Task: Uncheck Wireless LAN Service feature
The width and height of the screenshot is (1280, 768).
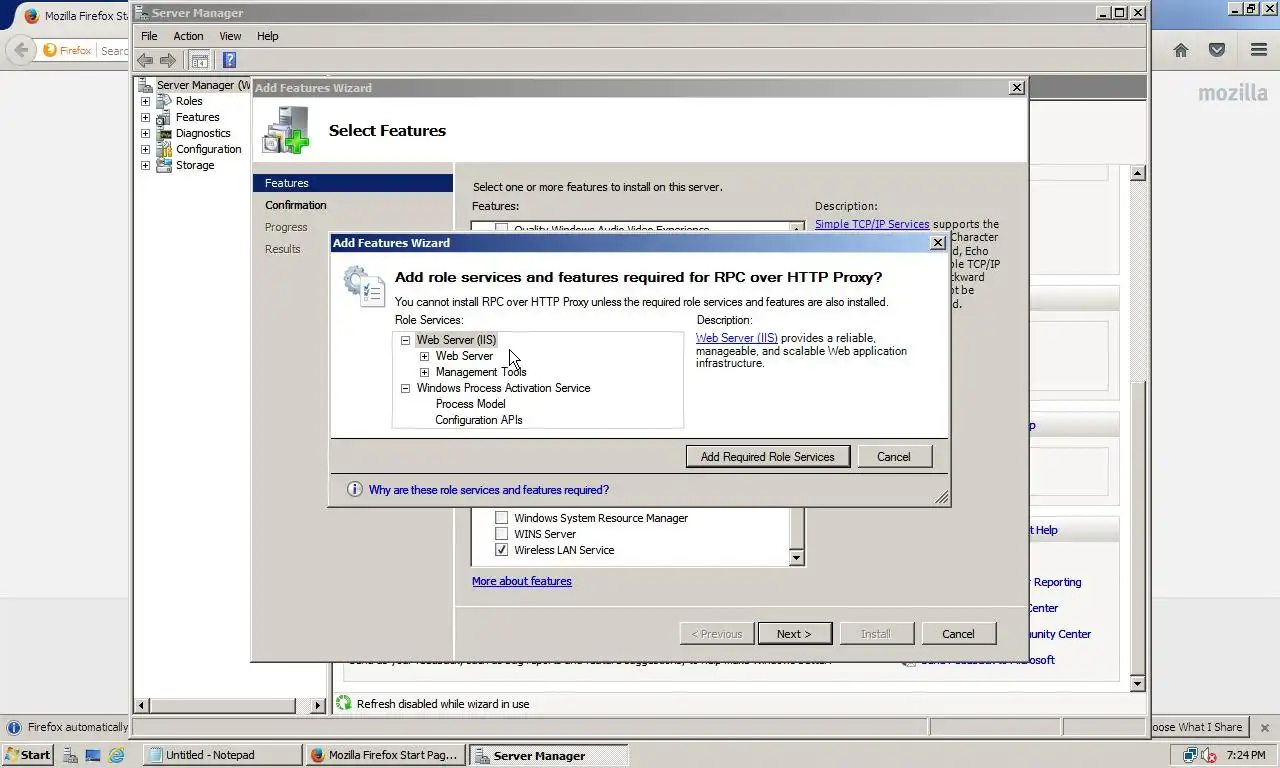Action: click(x=502, y=550)
